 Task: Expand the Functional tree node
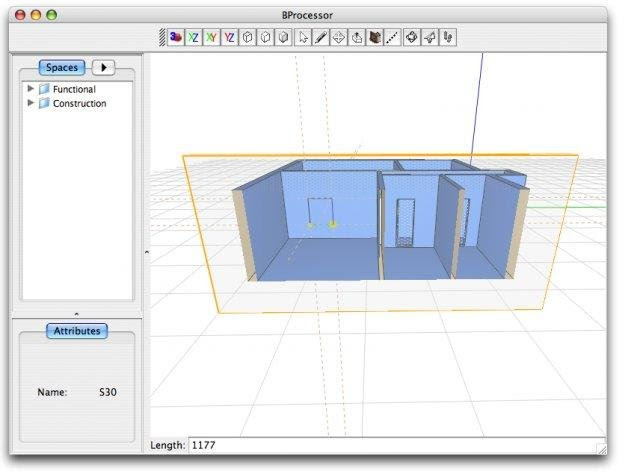[x=30, y=89]
